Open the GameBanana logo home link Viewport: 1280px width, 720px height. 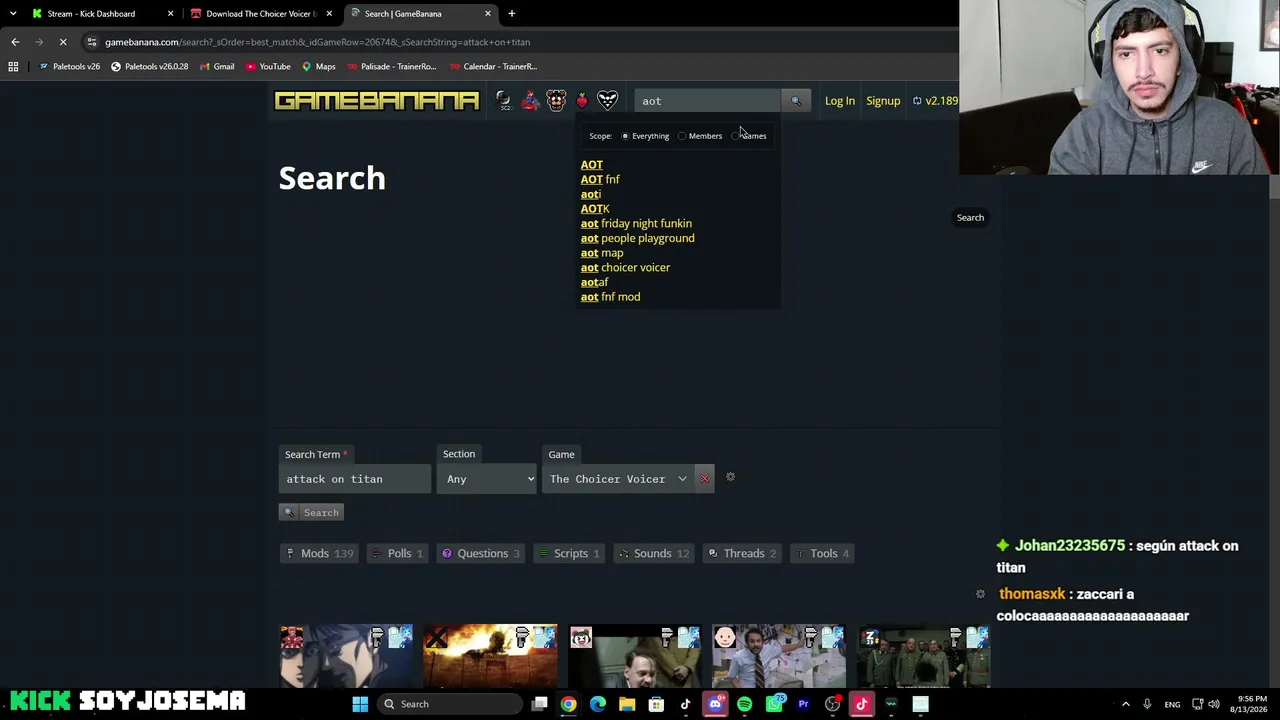[377, 101]
